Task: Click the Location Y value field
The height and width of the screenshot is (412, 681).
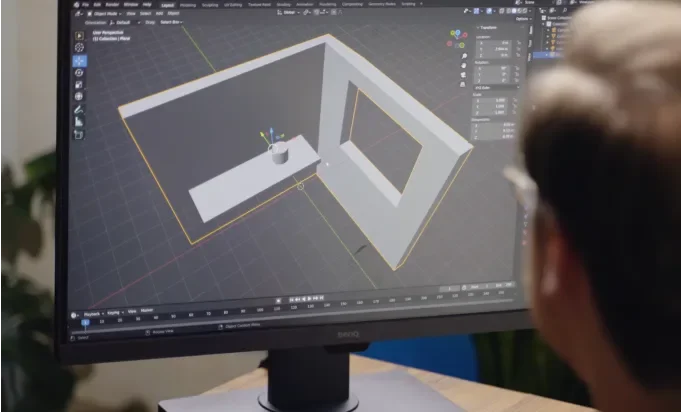Action: click(x=495, y=49)
